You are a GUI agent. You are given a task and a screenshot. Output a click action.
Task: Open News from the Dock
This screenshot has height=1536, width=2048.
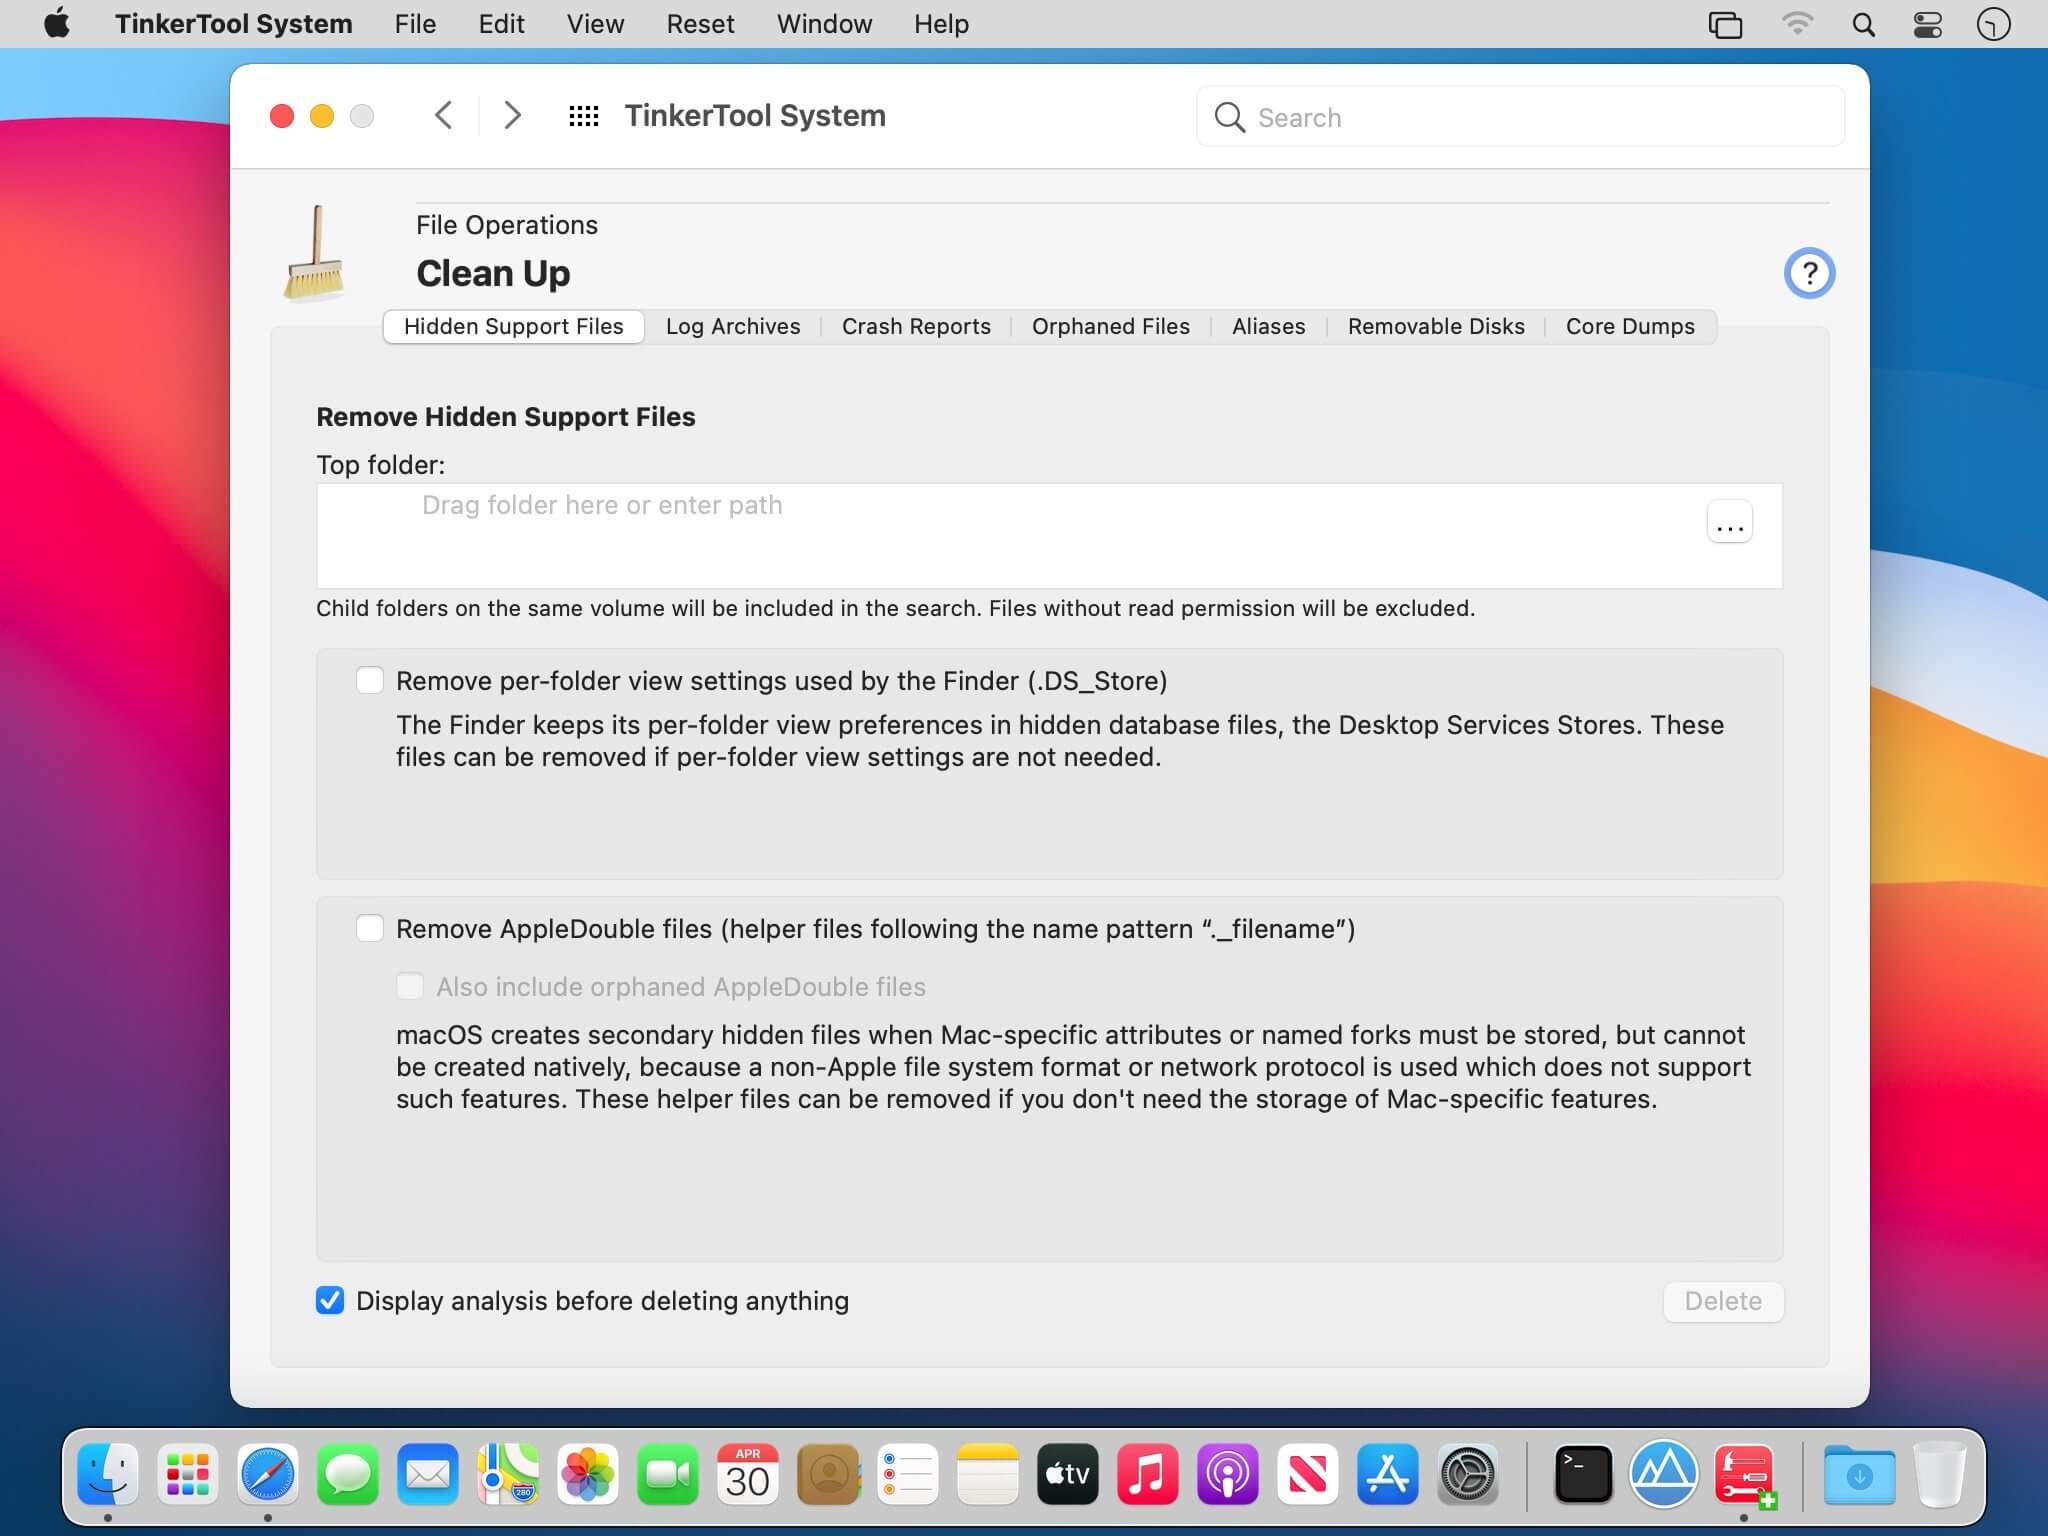point(1308,1474)
